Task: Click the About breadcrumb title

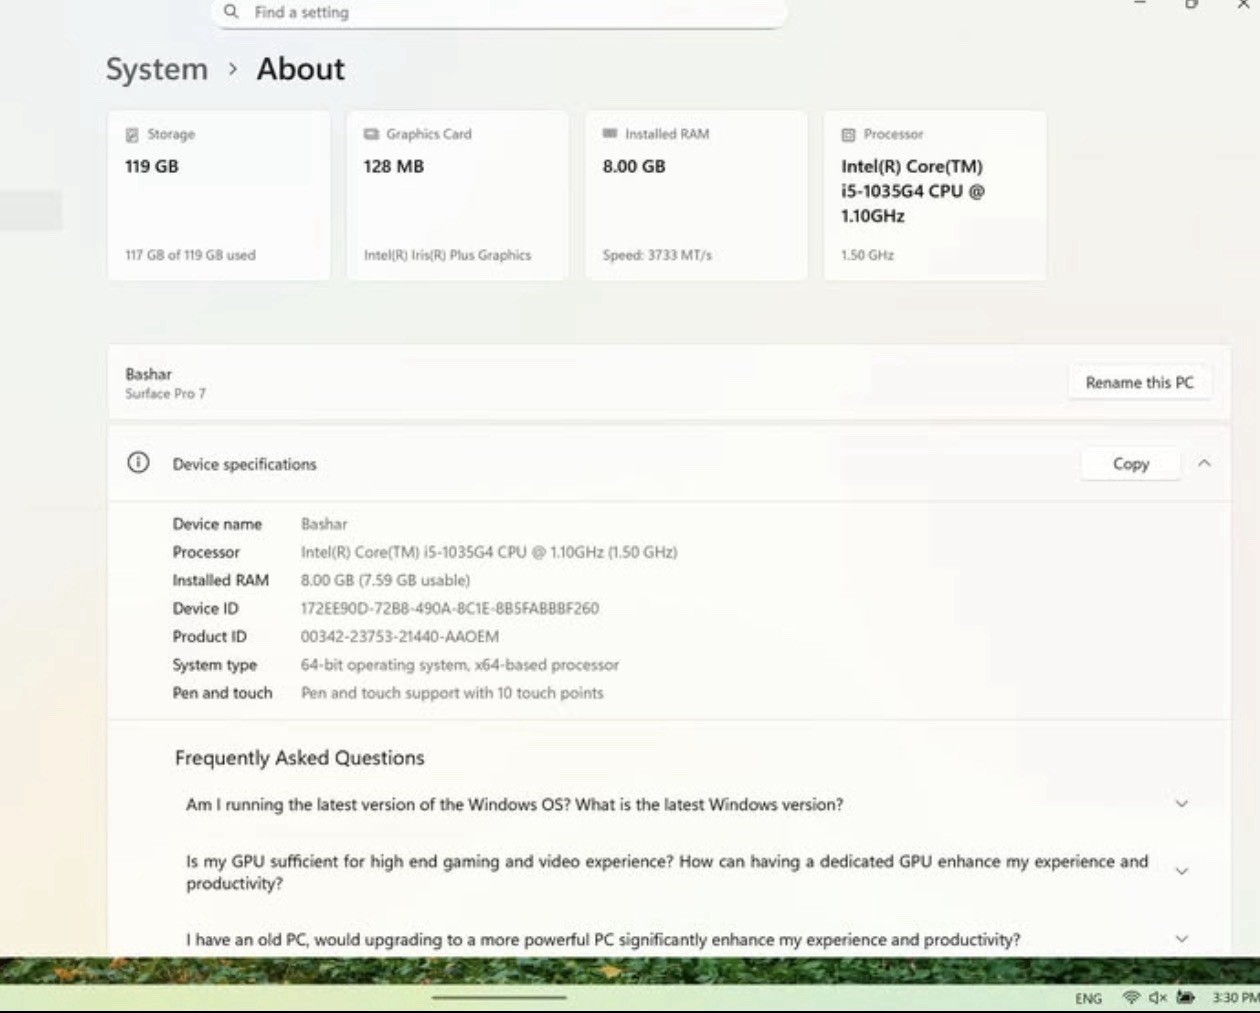Action: [x=301, y=69]
